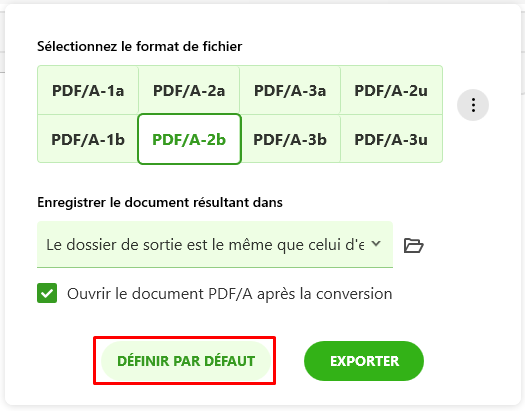Click 'Enregistrer le document résultant dans' label
Viewport: 525px width, 411px height.
coord(160,202)
